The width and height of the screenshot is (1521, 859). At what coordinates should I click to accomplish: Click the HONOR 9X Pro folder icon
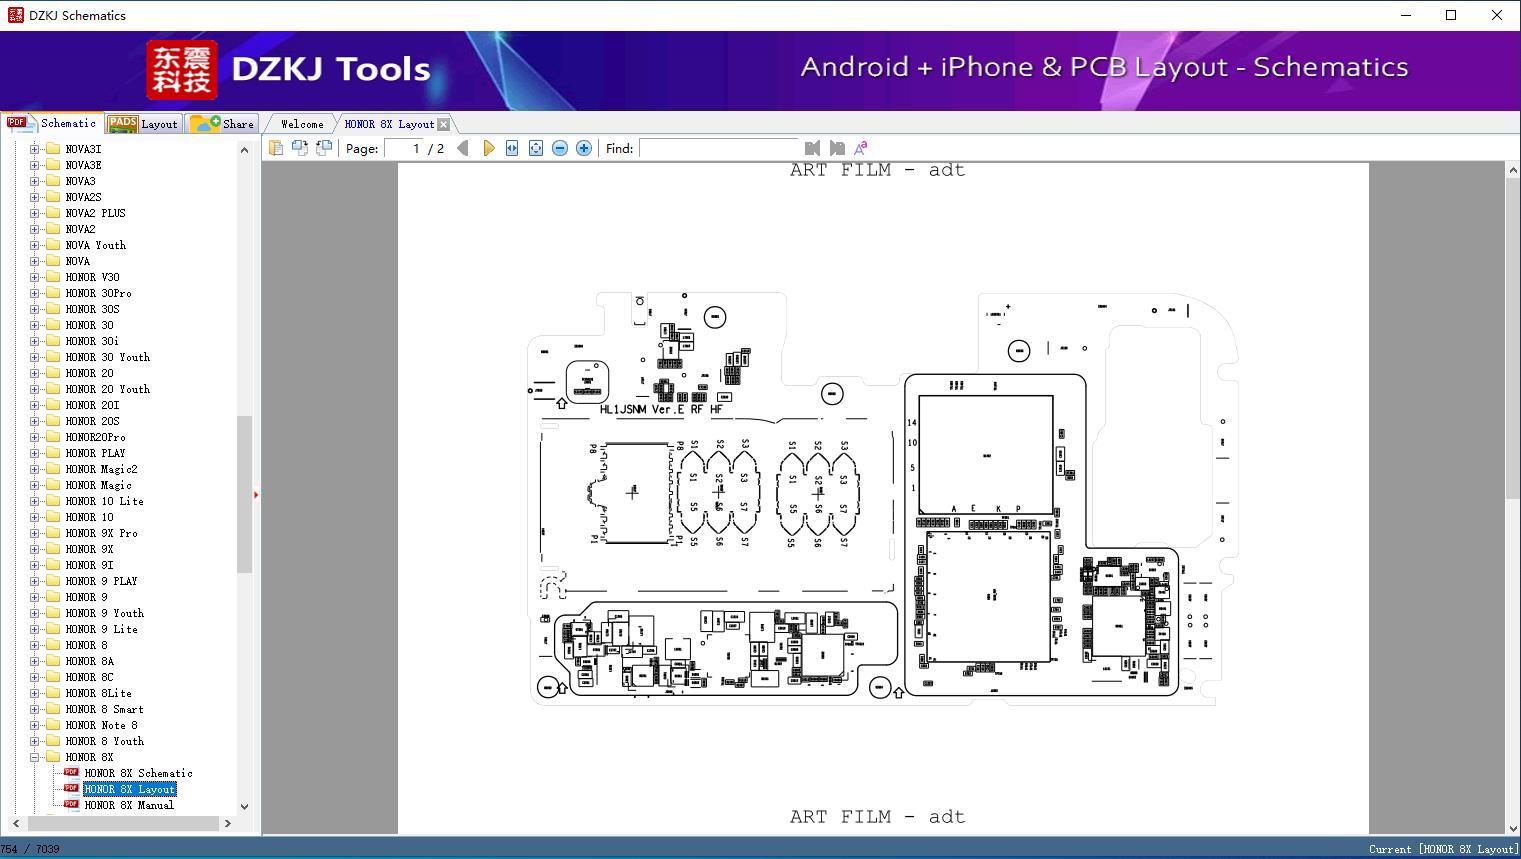click(x=53, y=533)
